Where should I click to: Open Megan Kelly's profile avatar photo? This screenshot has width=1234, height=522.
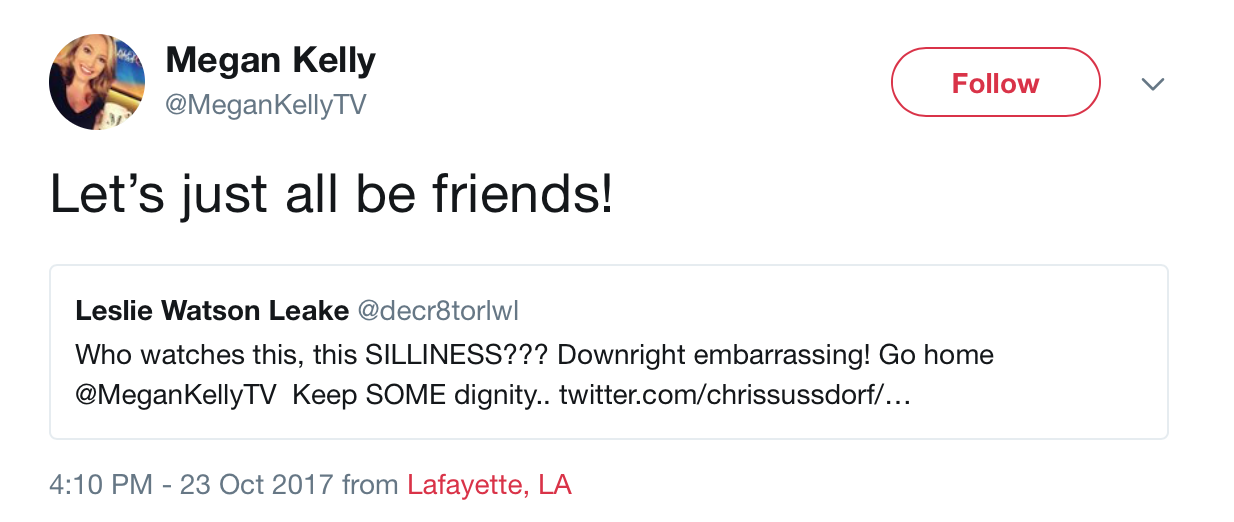click(x=98, y=82)
